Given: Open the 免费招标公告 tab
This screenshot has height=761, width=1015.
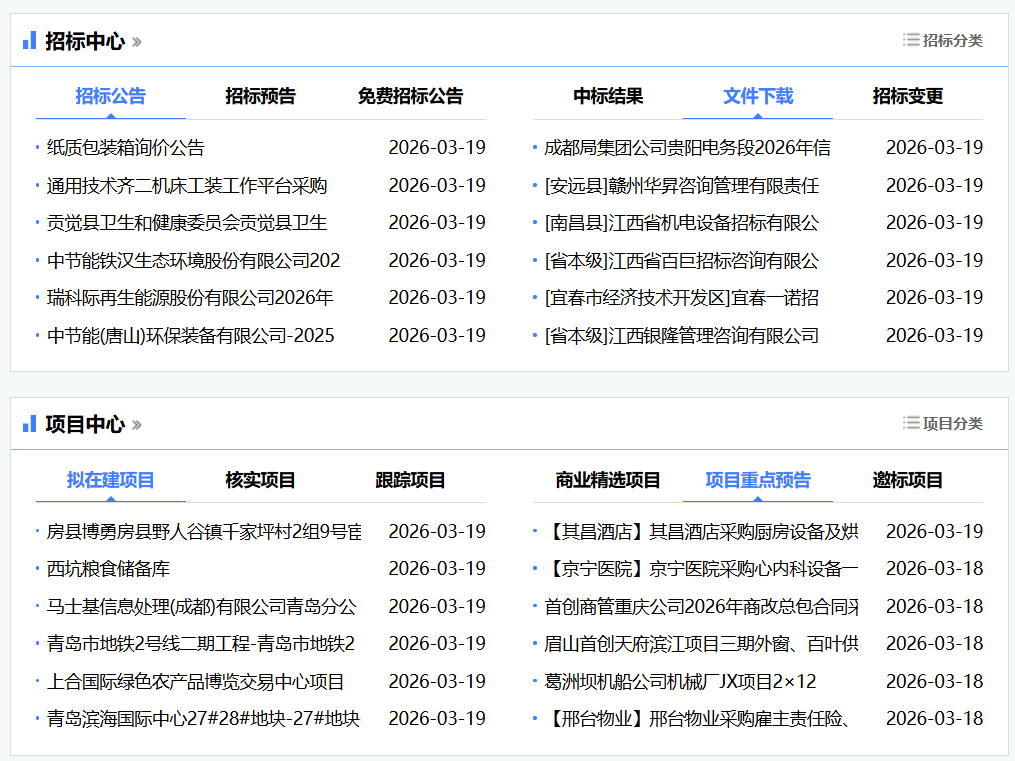Looking at the screenshot, I should click(410, 96).
